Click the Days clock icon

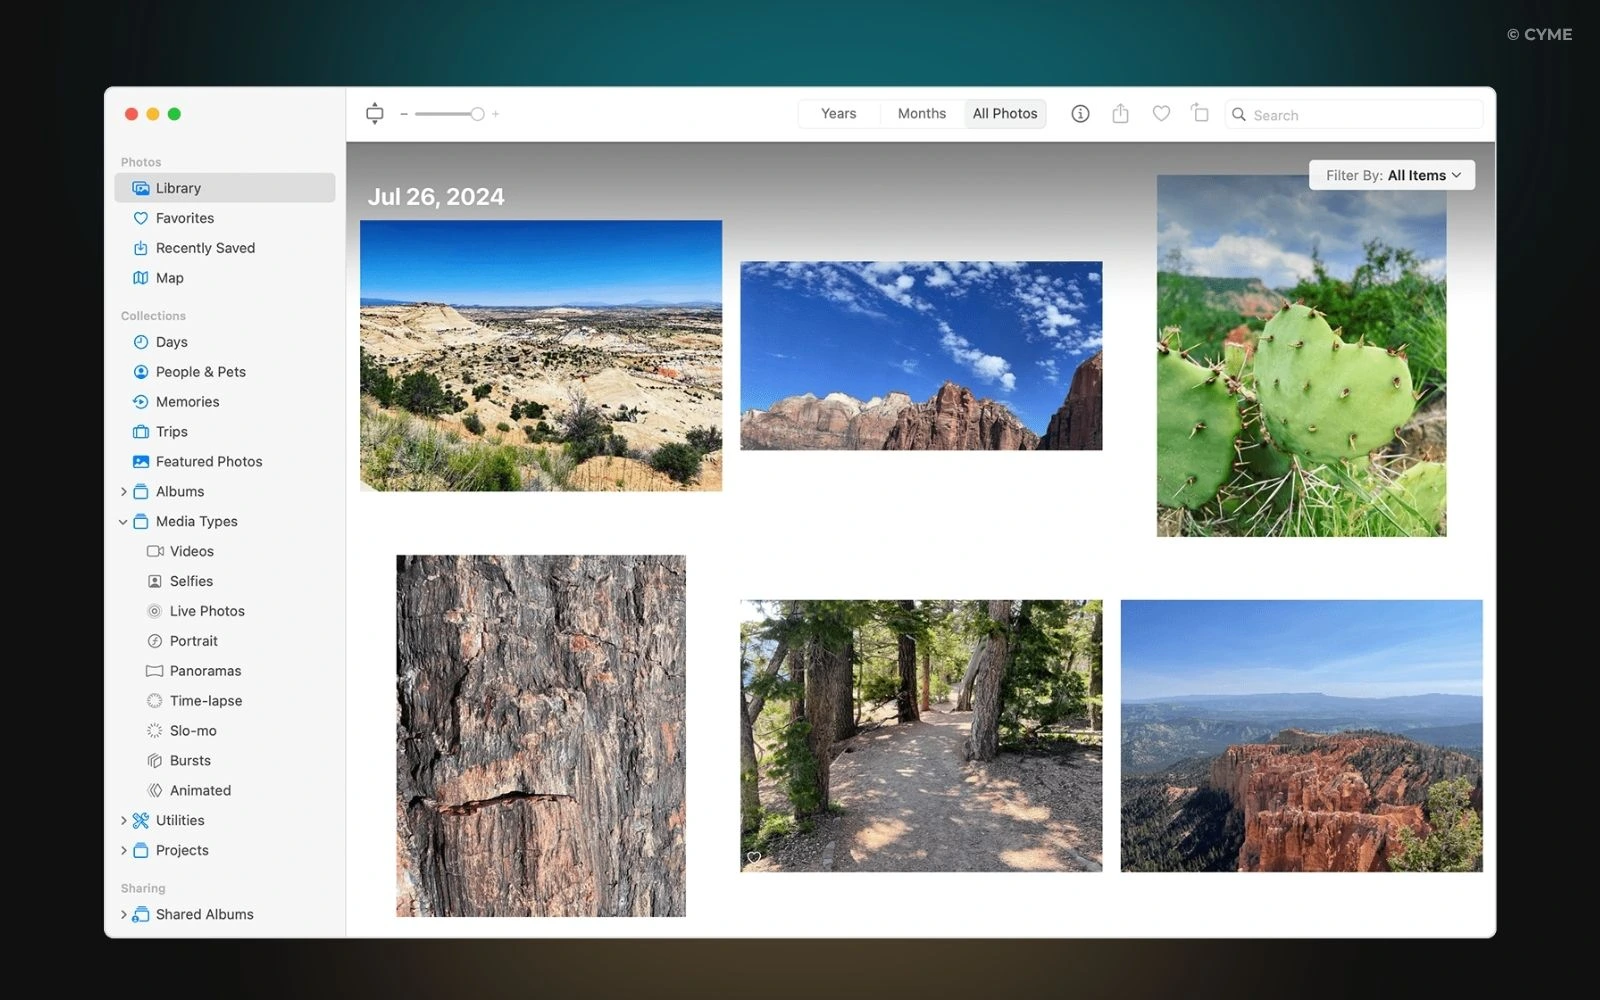(x=141, y=342)
